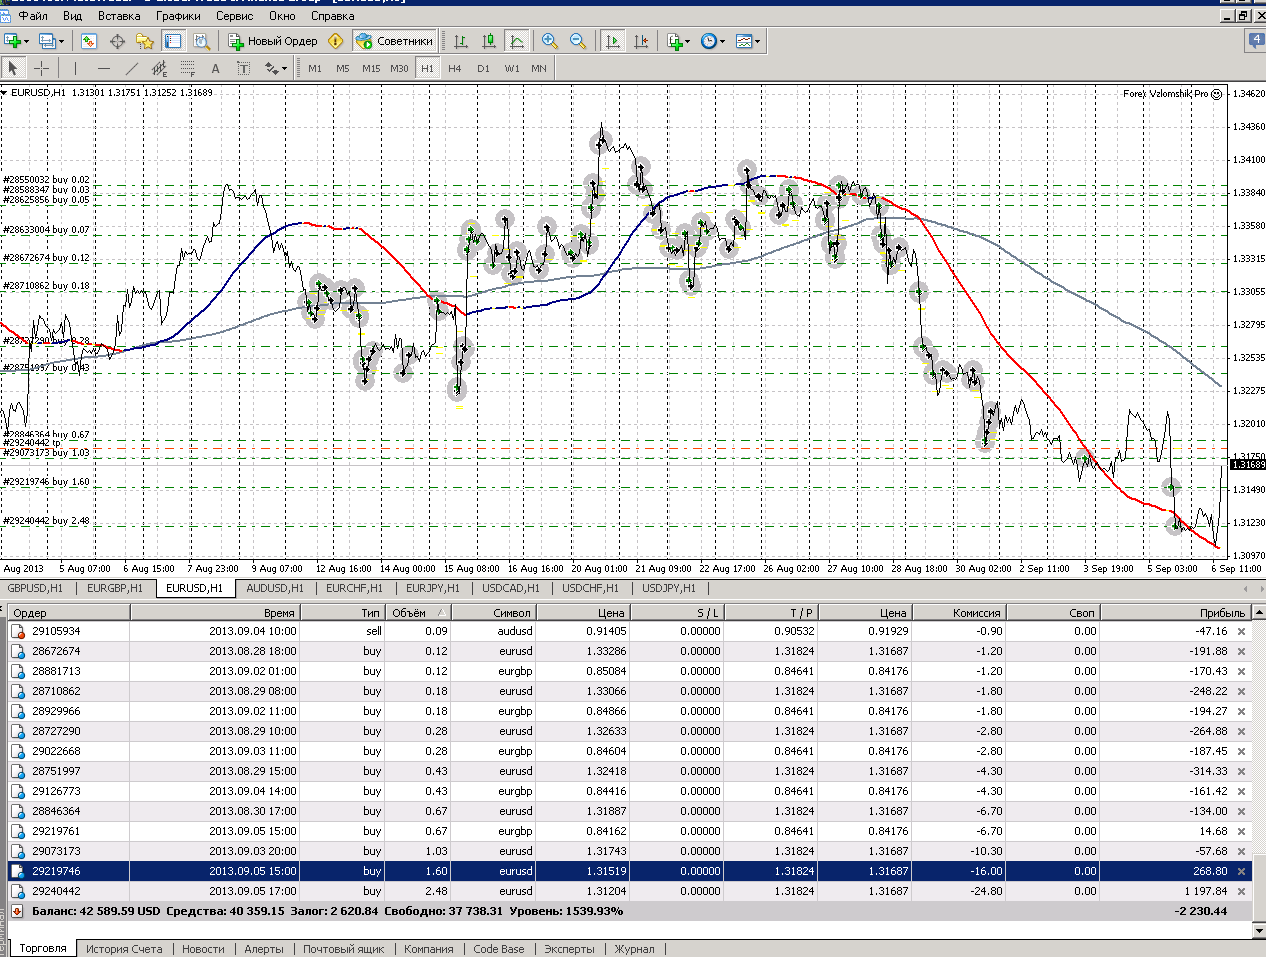Select order row 29240442

[x=630, y=891]
